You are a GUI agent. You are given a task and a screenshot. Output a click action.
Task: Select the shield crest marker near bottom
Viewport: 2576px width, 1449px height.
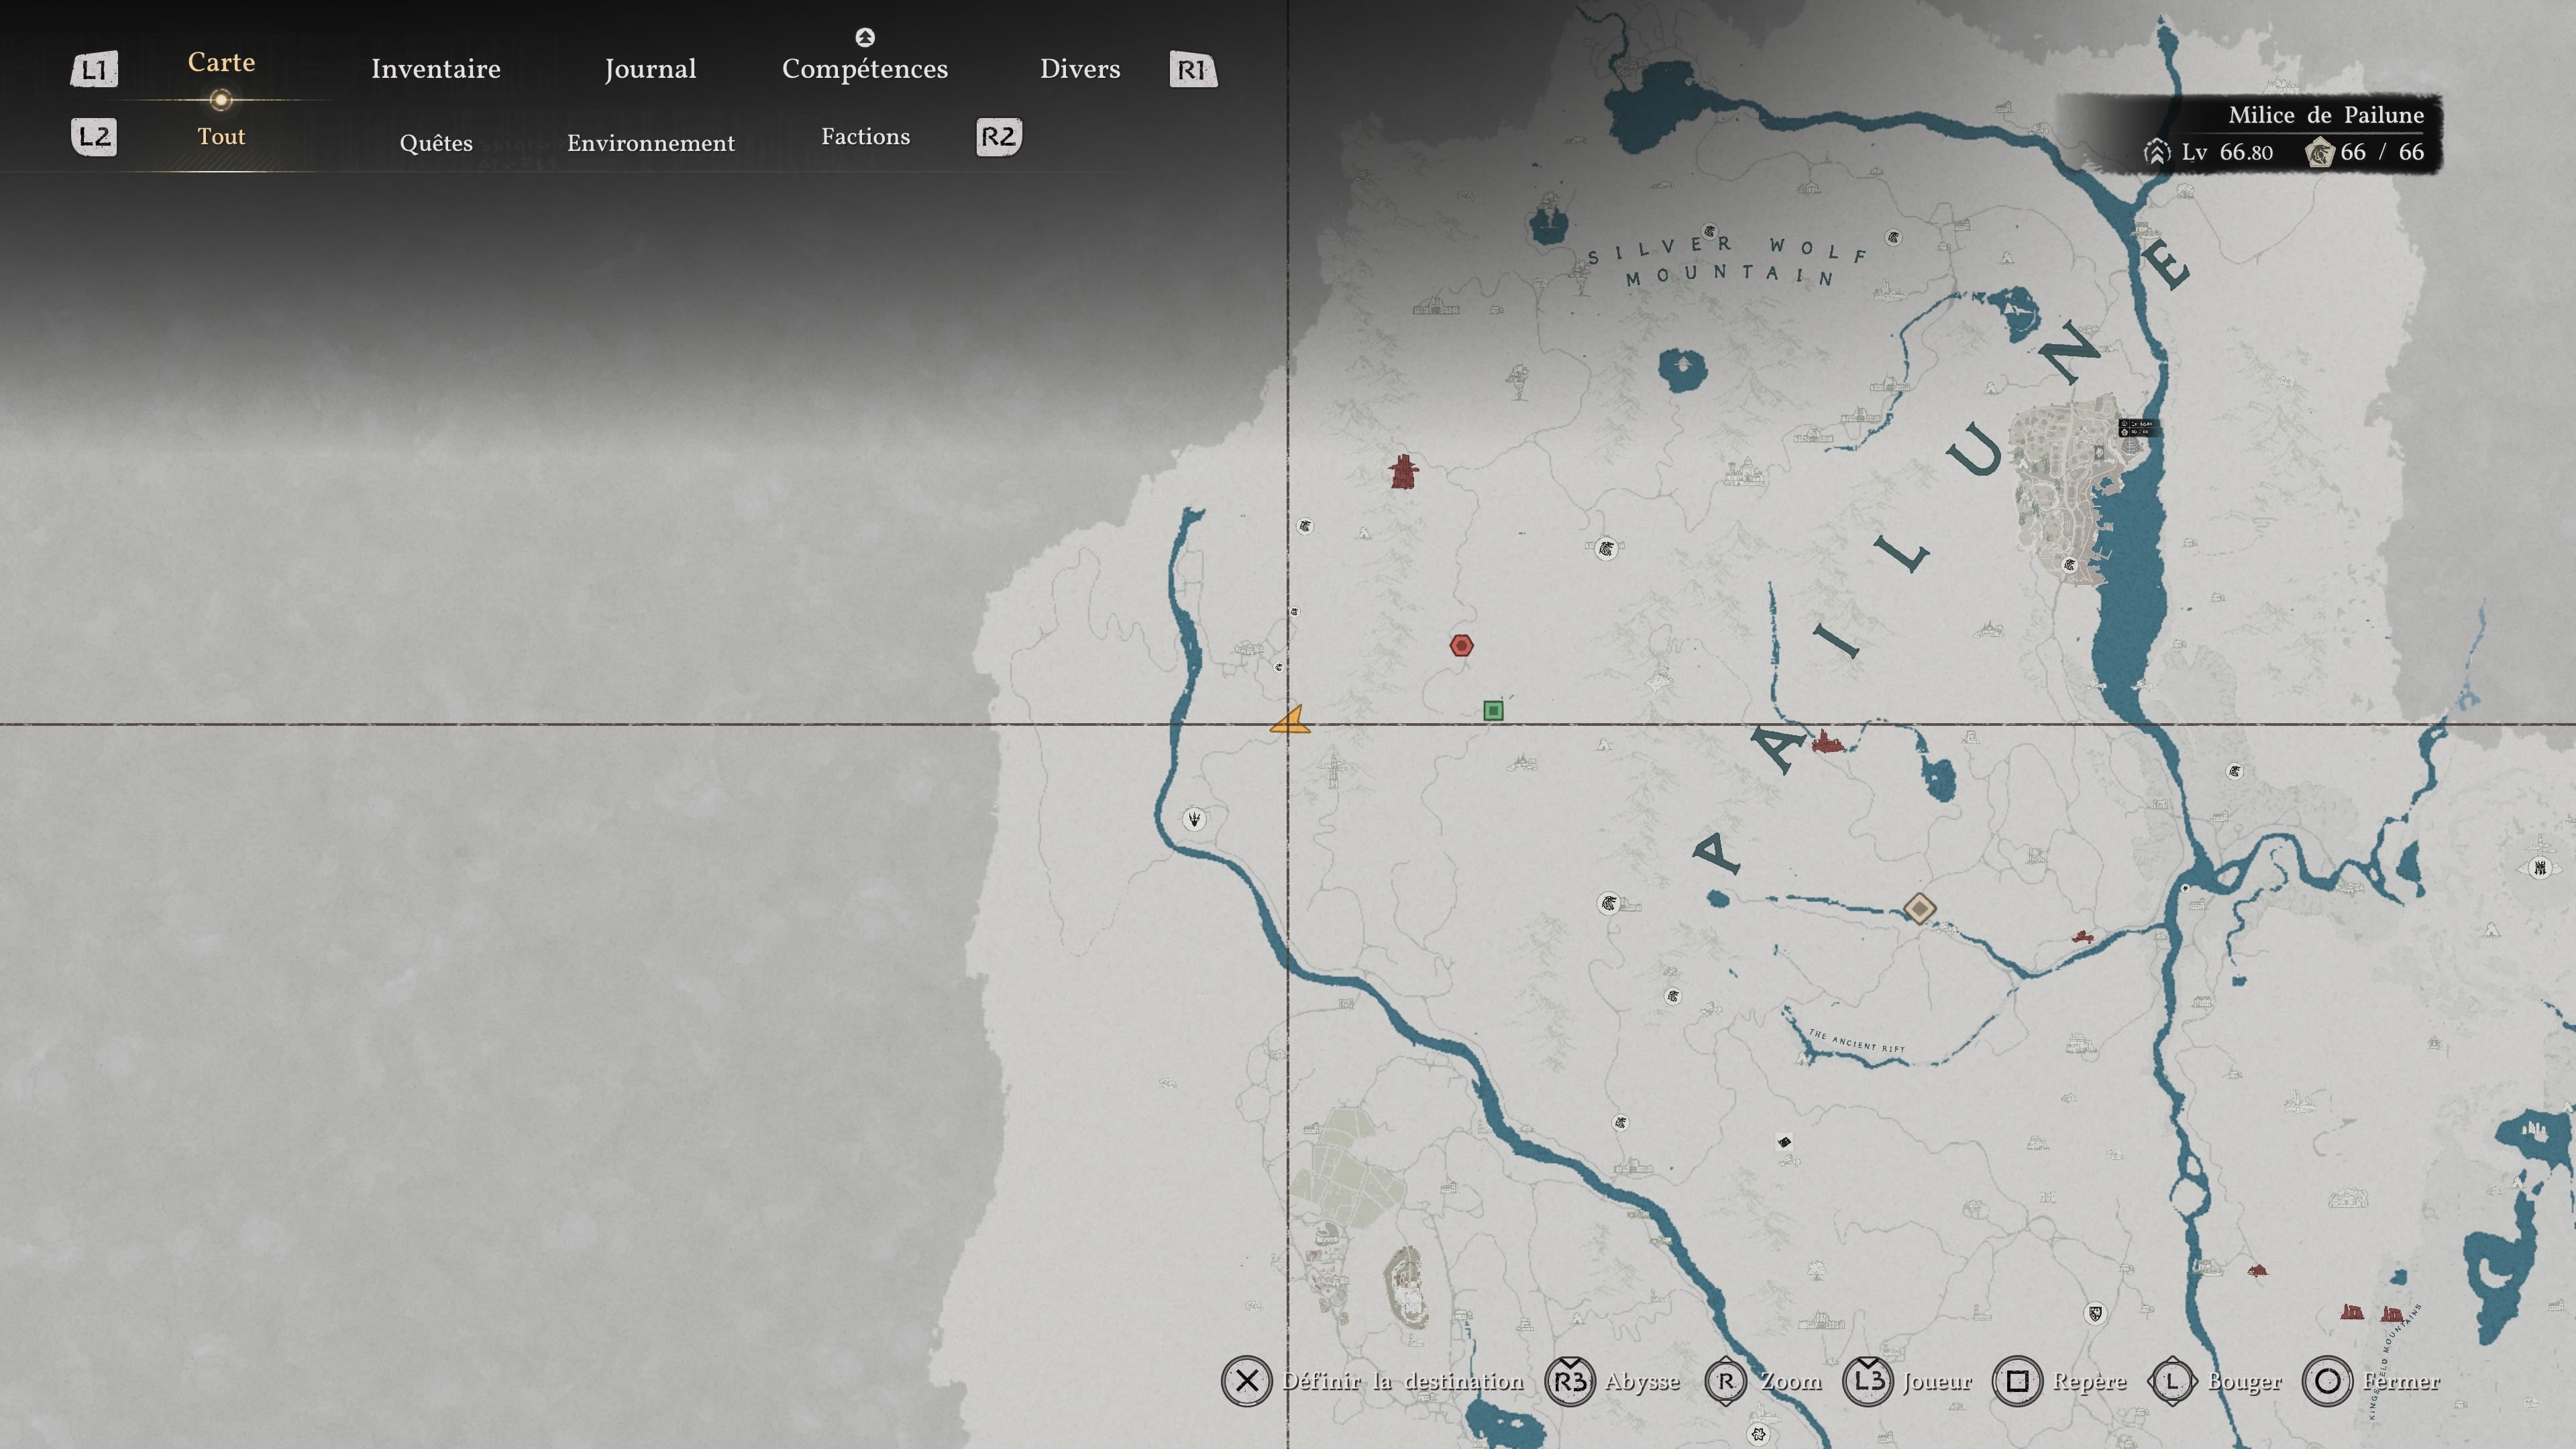tap(2095, 1313)
